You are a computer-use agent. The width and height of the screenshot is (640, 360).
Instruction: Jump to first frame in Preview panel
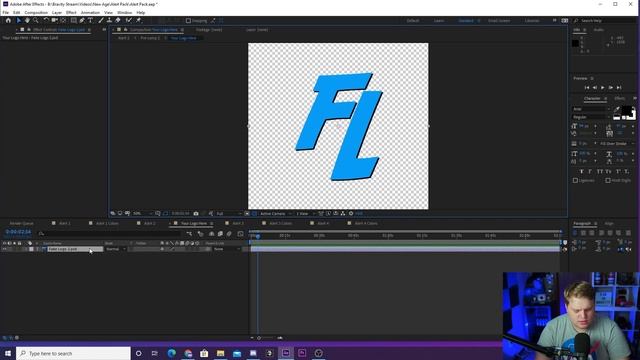tap(587, 87)
